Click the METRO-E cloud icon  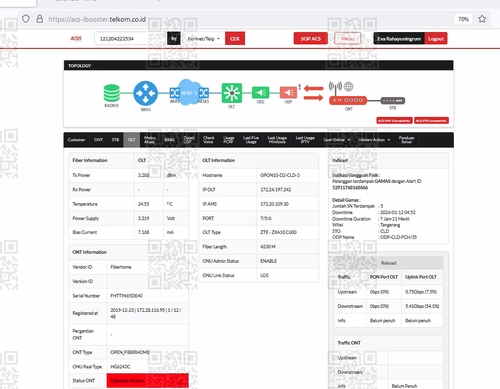click(x=189, y=92)
